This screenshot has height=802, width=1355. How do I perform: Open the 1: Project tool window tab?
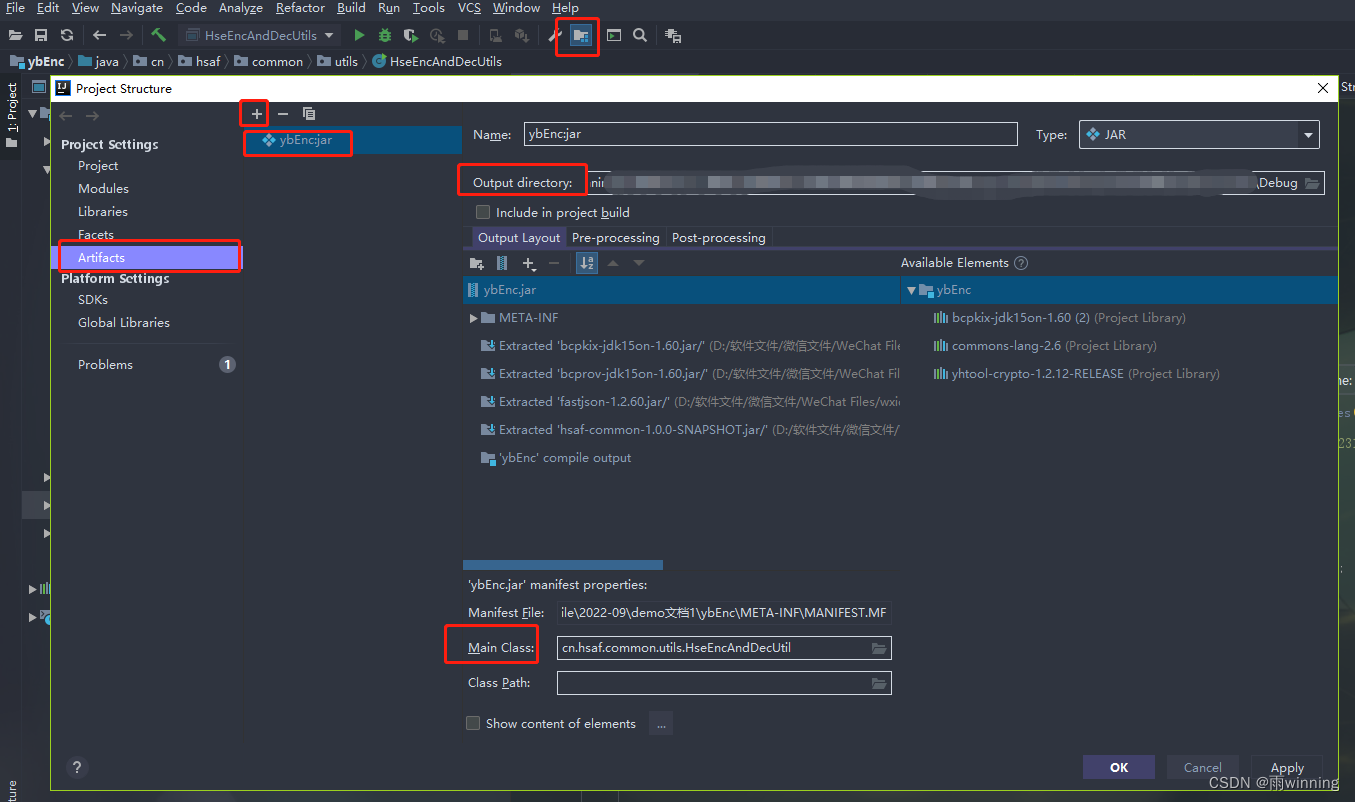point(12,114)
